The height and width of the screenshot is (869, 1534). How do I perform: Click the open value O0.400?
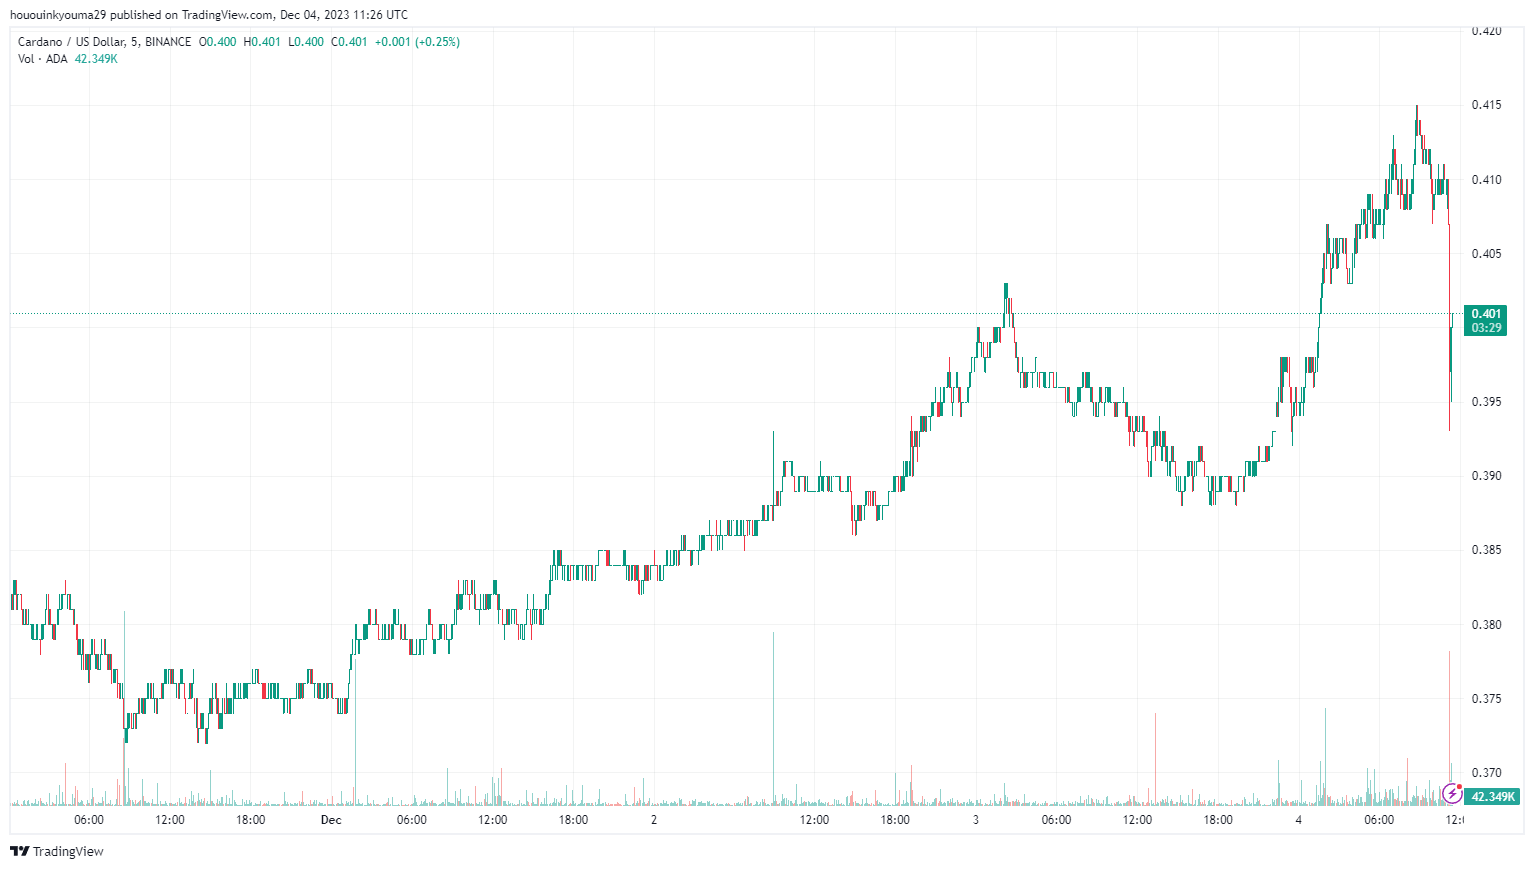218,42
